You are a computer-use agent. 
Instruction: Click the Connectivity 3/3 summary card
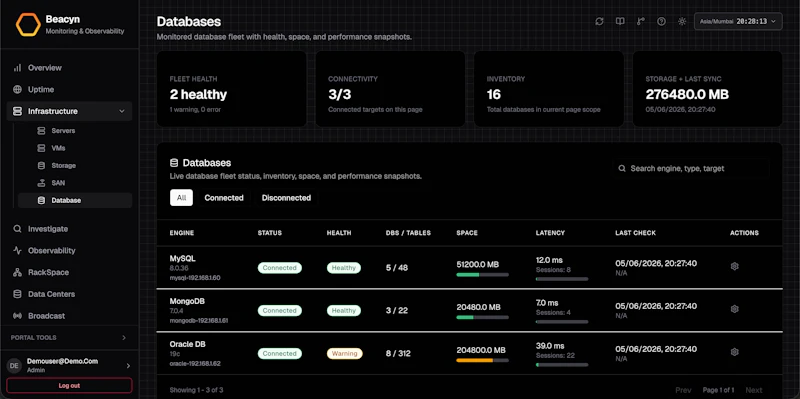(390, 89)
